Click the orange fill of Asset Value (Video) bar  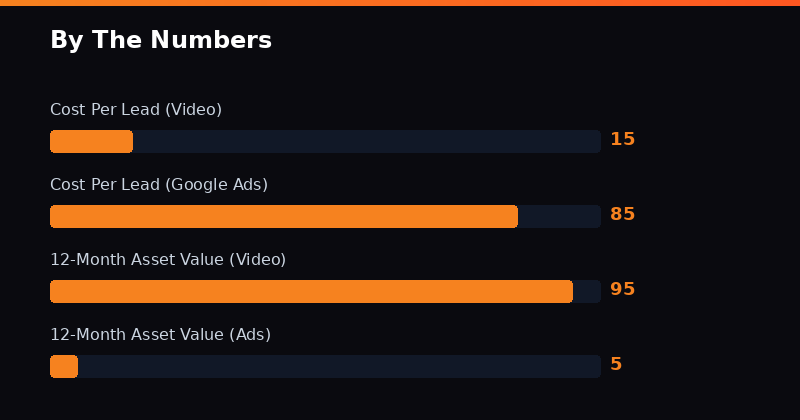tap(311, 291)
